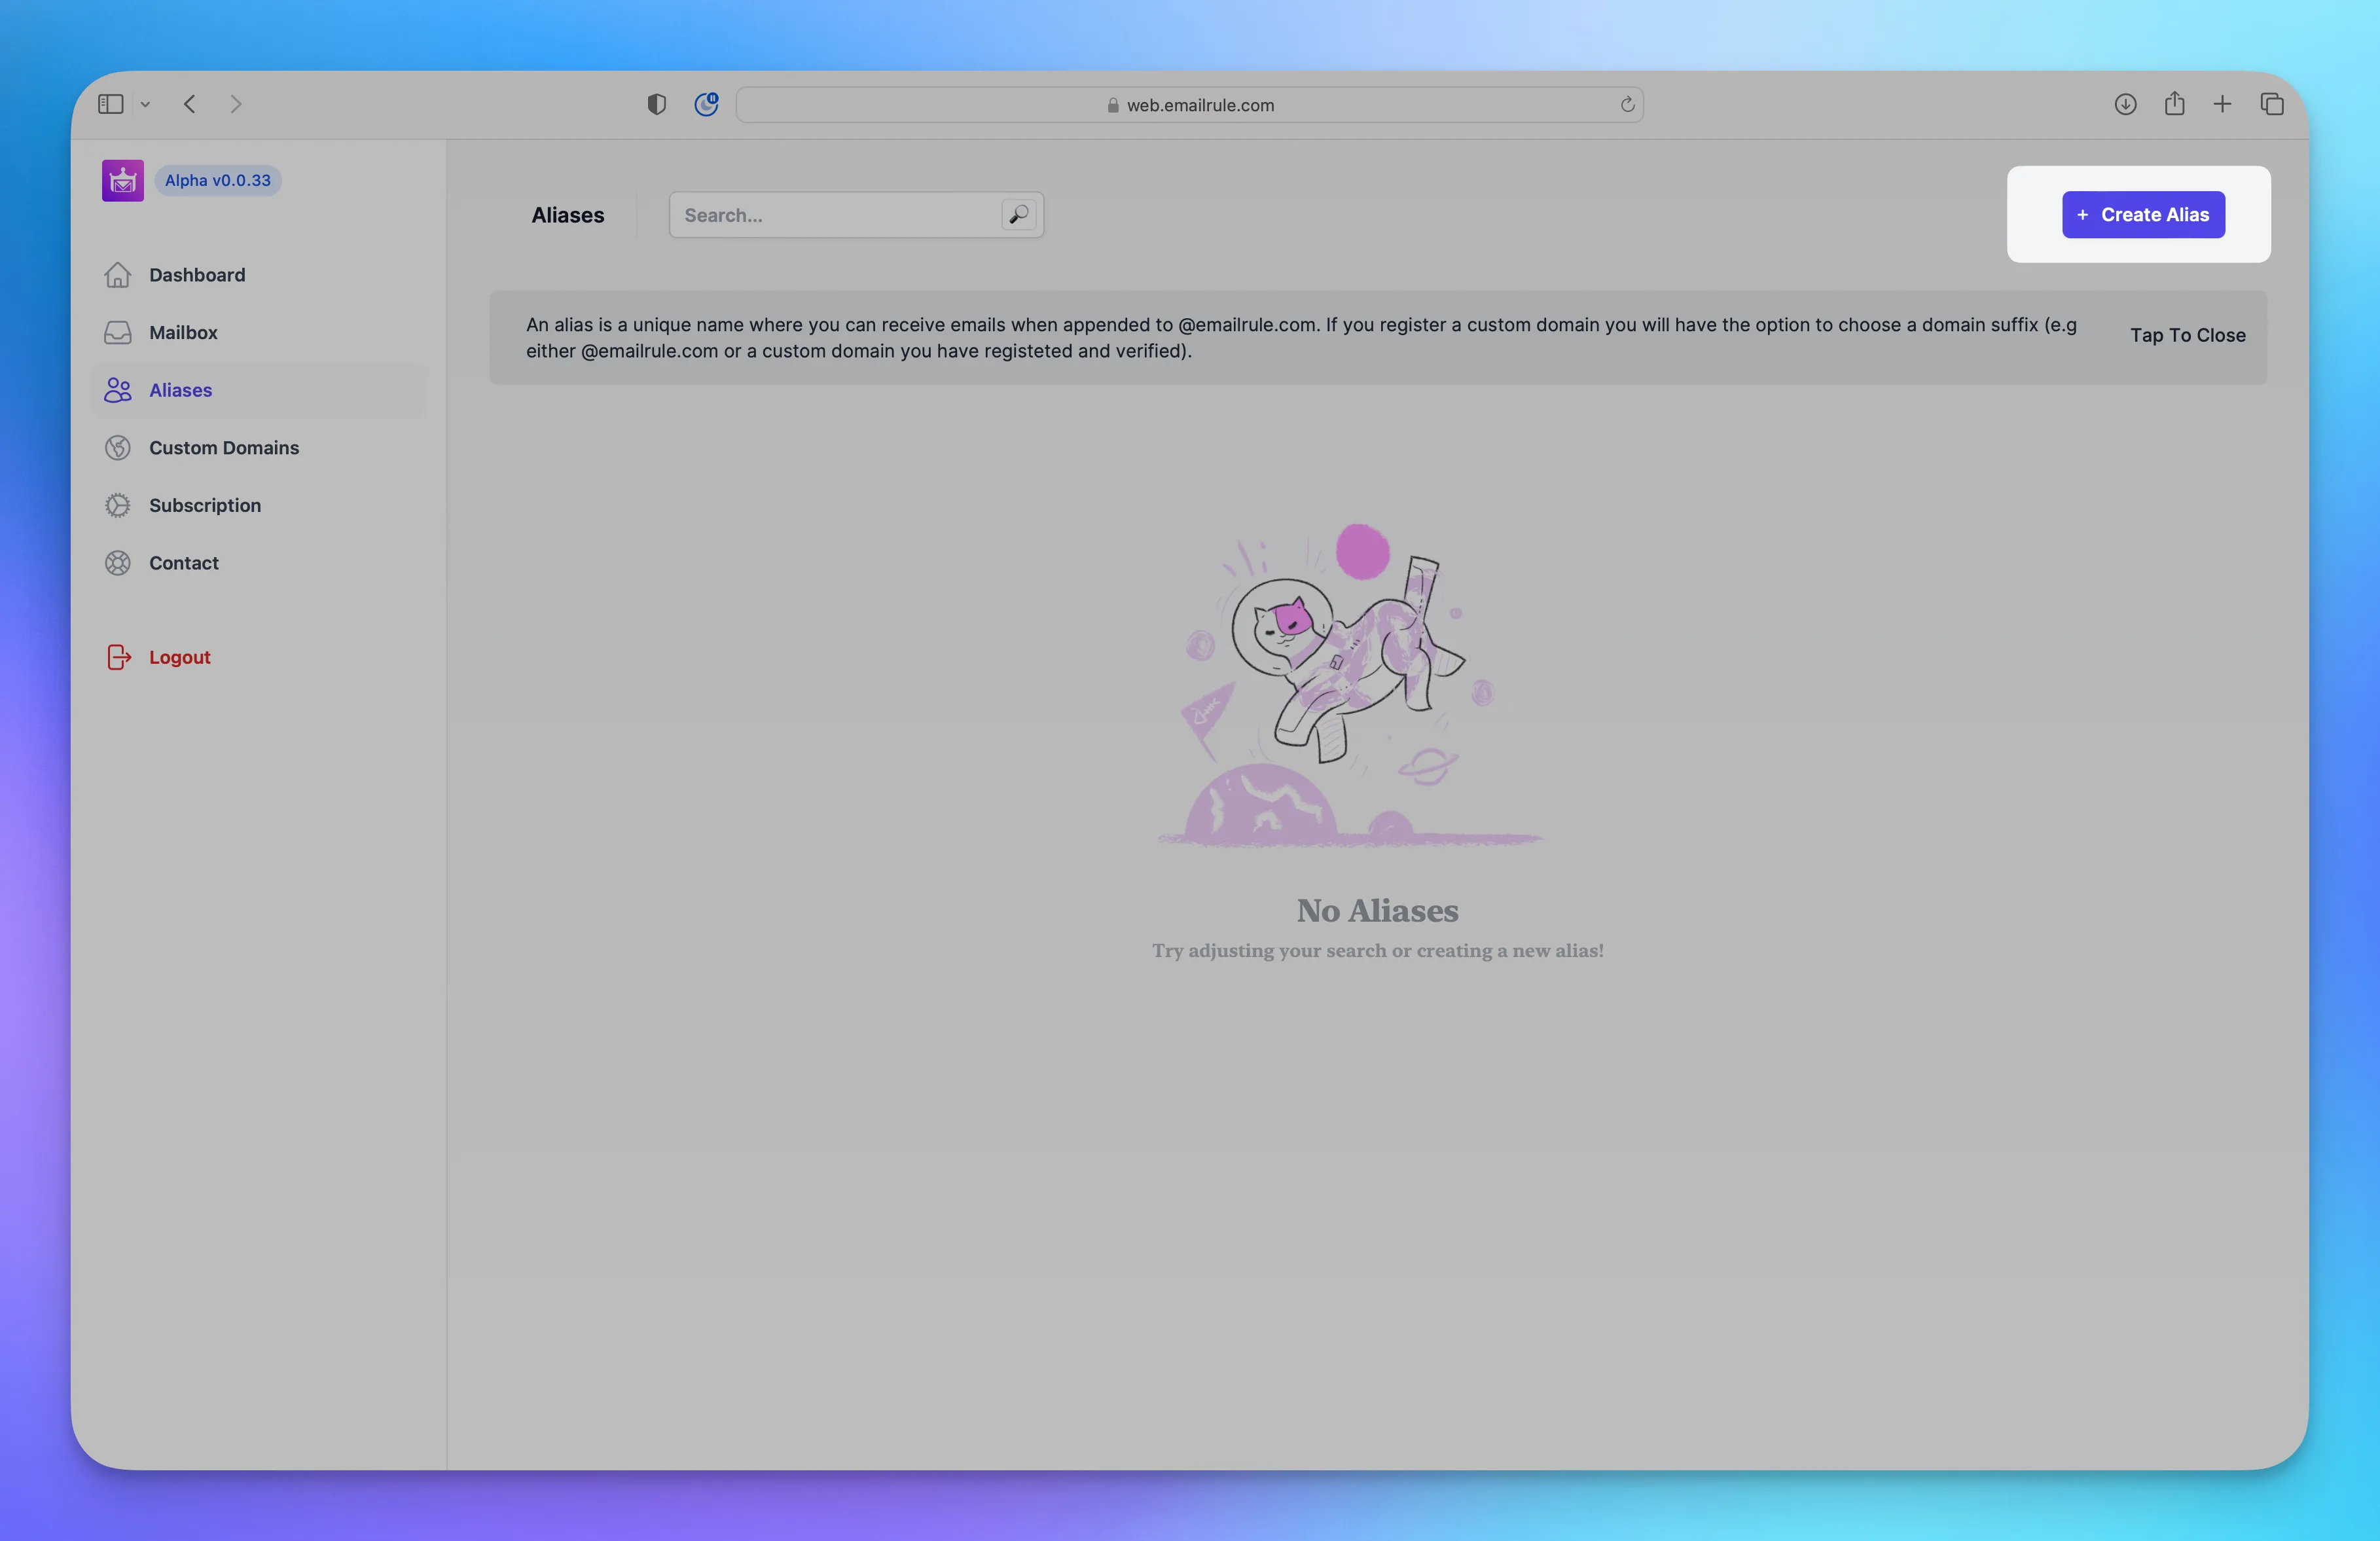The width and height of the screenshot is (2380, 1541).
Task: Click the search magnifier icon
Action: (x=1018, y=215)
